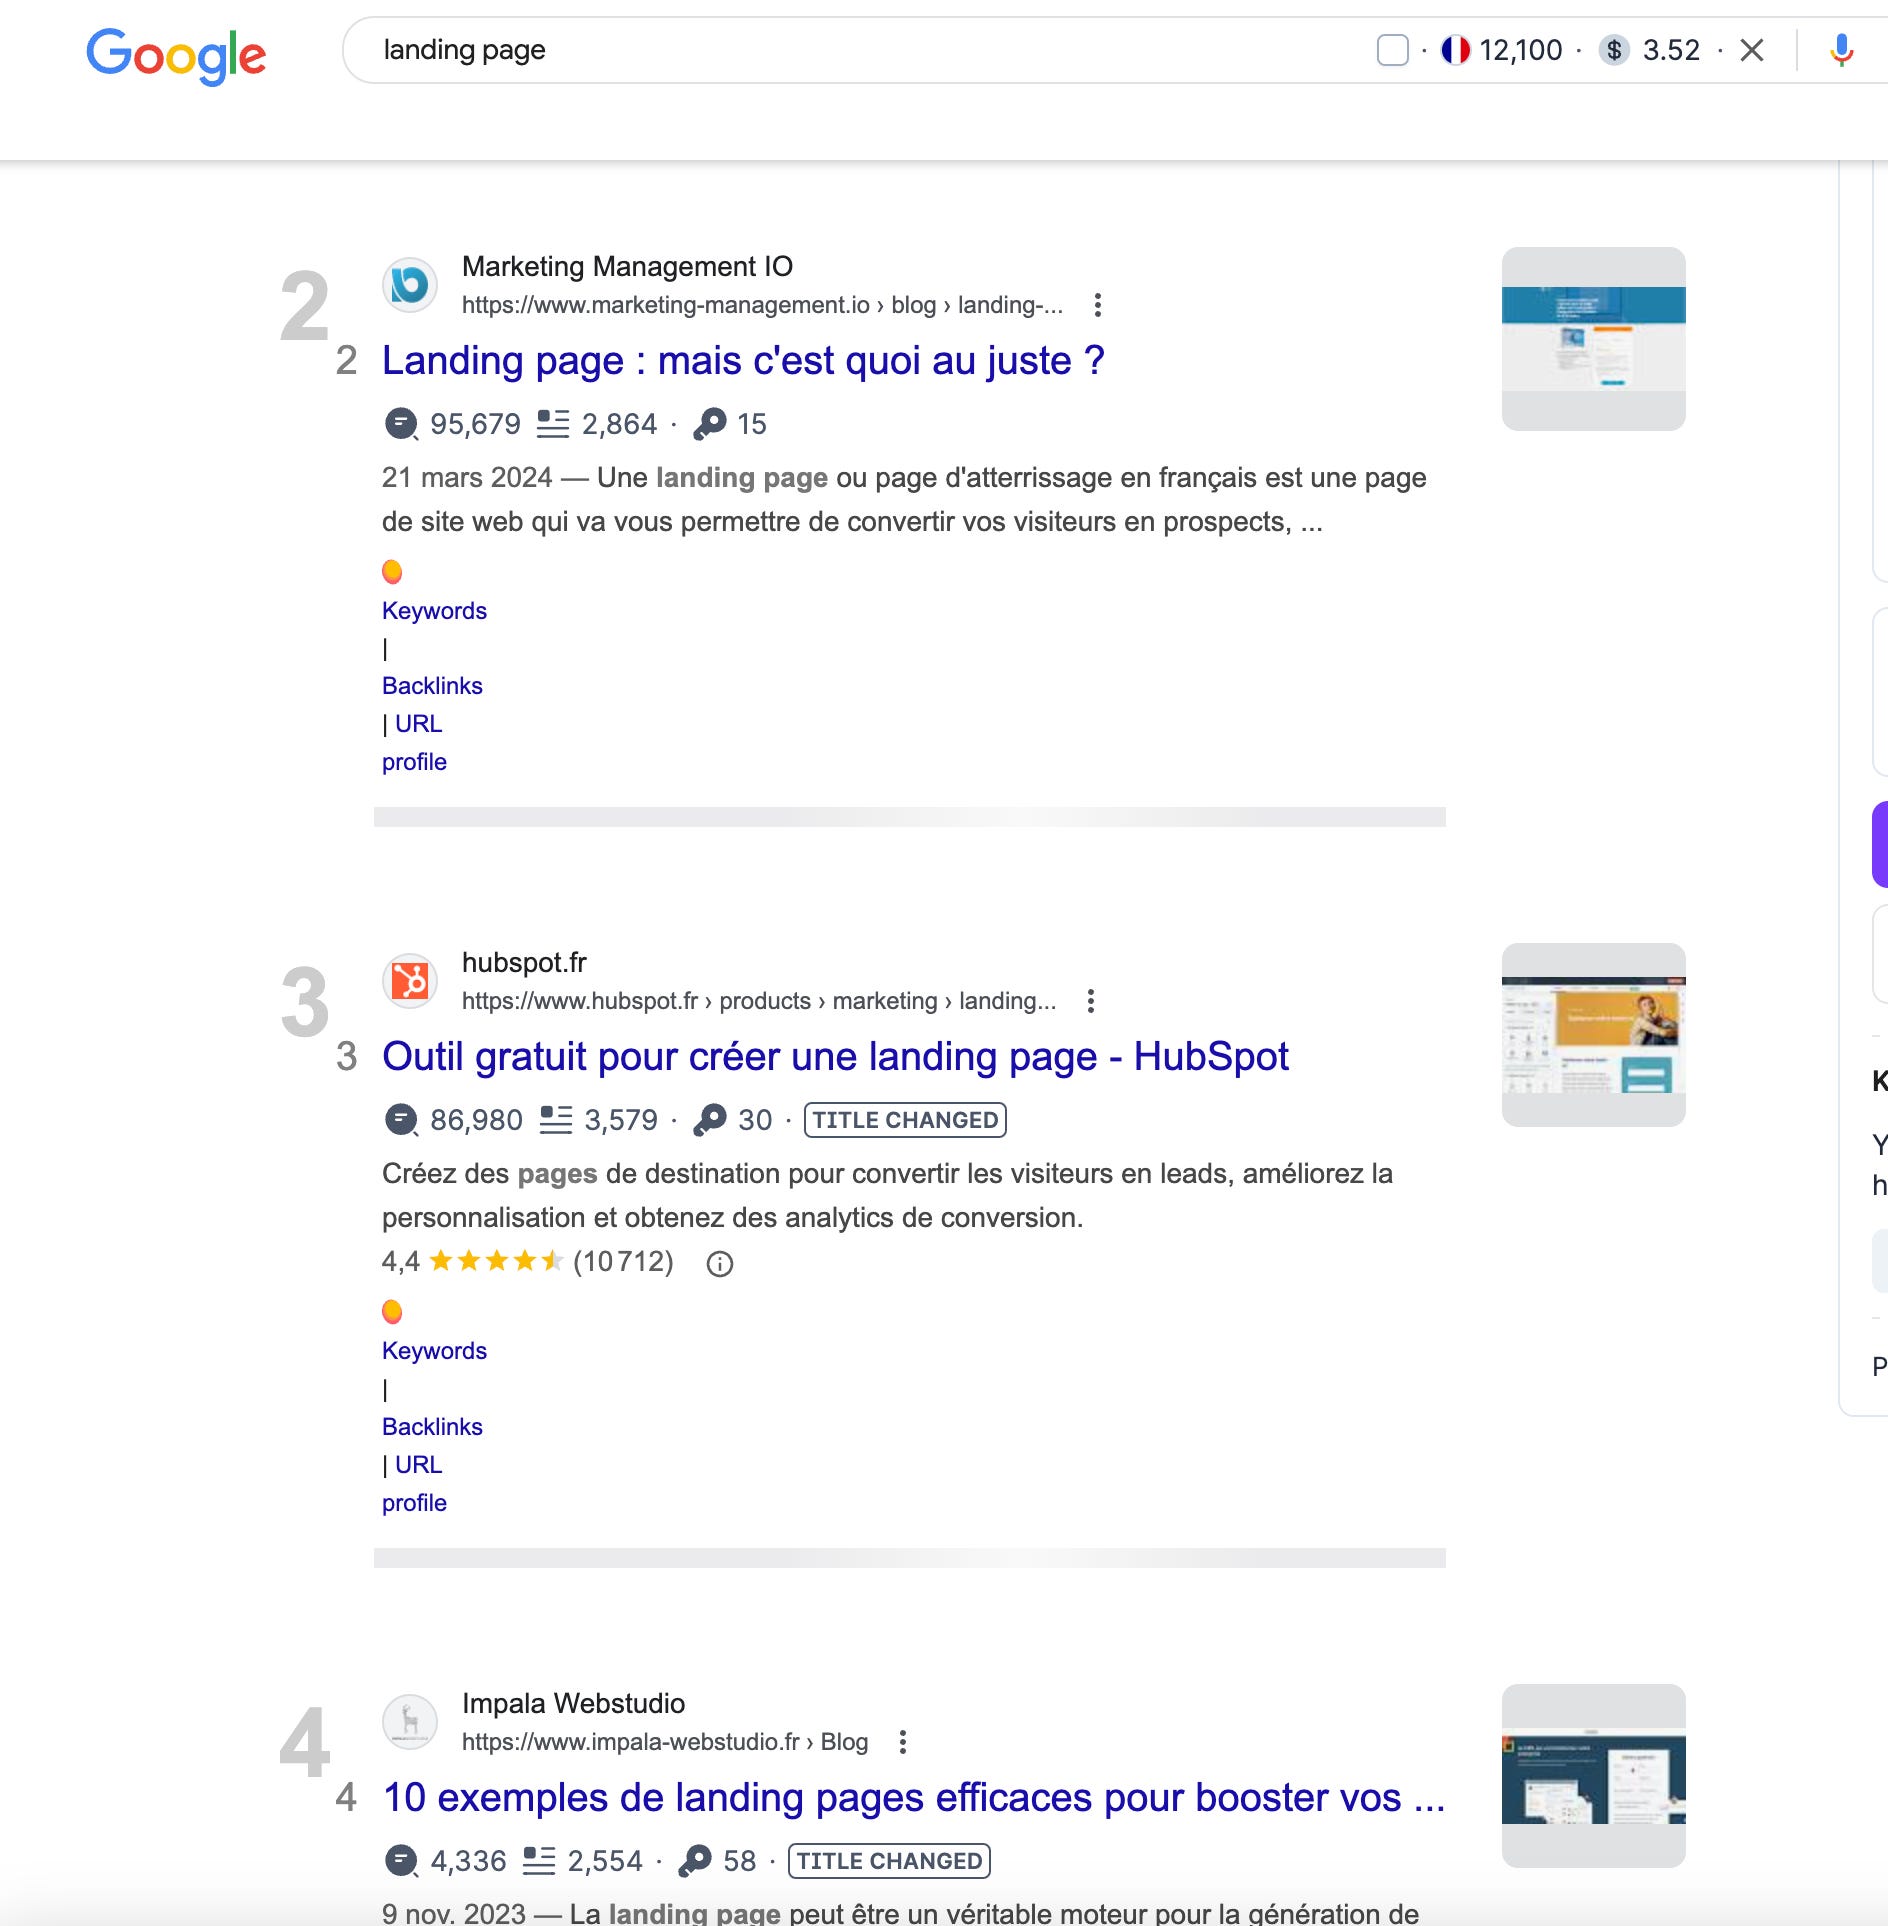Open Keywords link under Marketing Management result
Image resolution: width=1888 pixels, height=1926 pixels.
pyautogui.click(x=434, y=611)
